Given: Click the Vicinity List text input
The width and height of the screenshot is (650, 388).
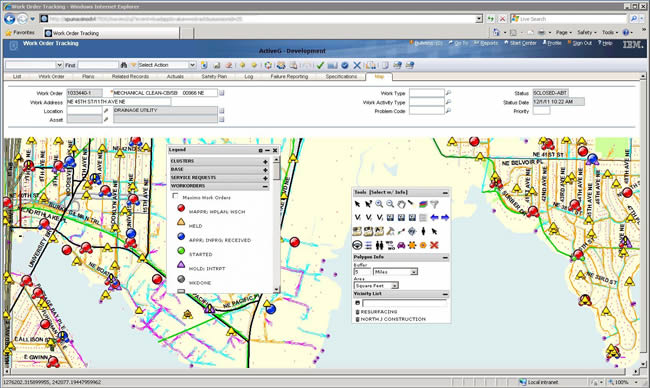Looking at the screenshot, I should [404, 303].
